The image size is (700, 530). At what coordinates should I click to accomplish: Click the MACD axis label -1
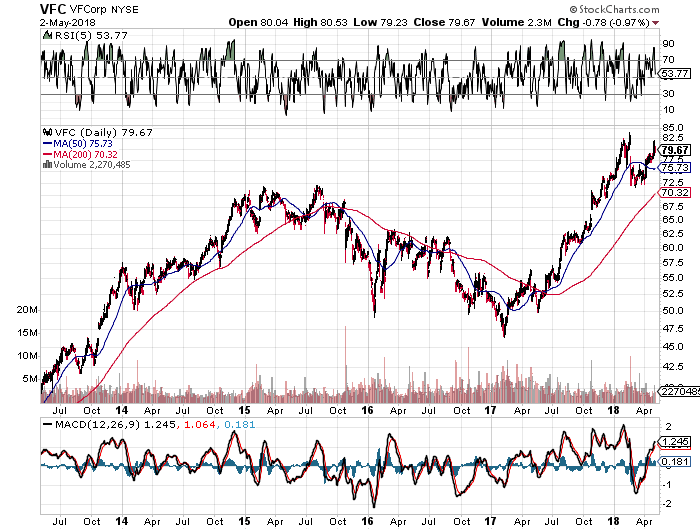pyautogui.click(x=668, y=484)
